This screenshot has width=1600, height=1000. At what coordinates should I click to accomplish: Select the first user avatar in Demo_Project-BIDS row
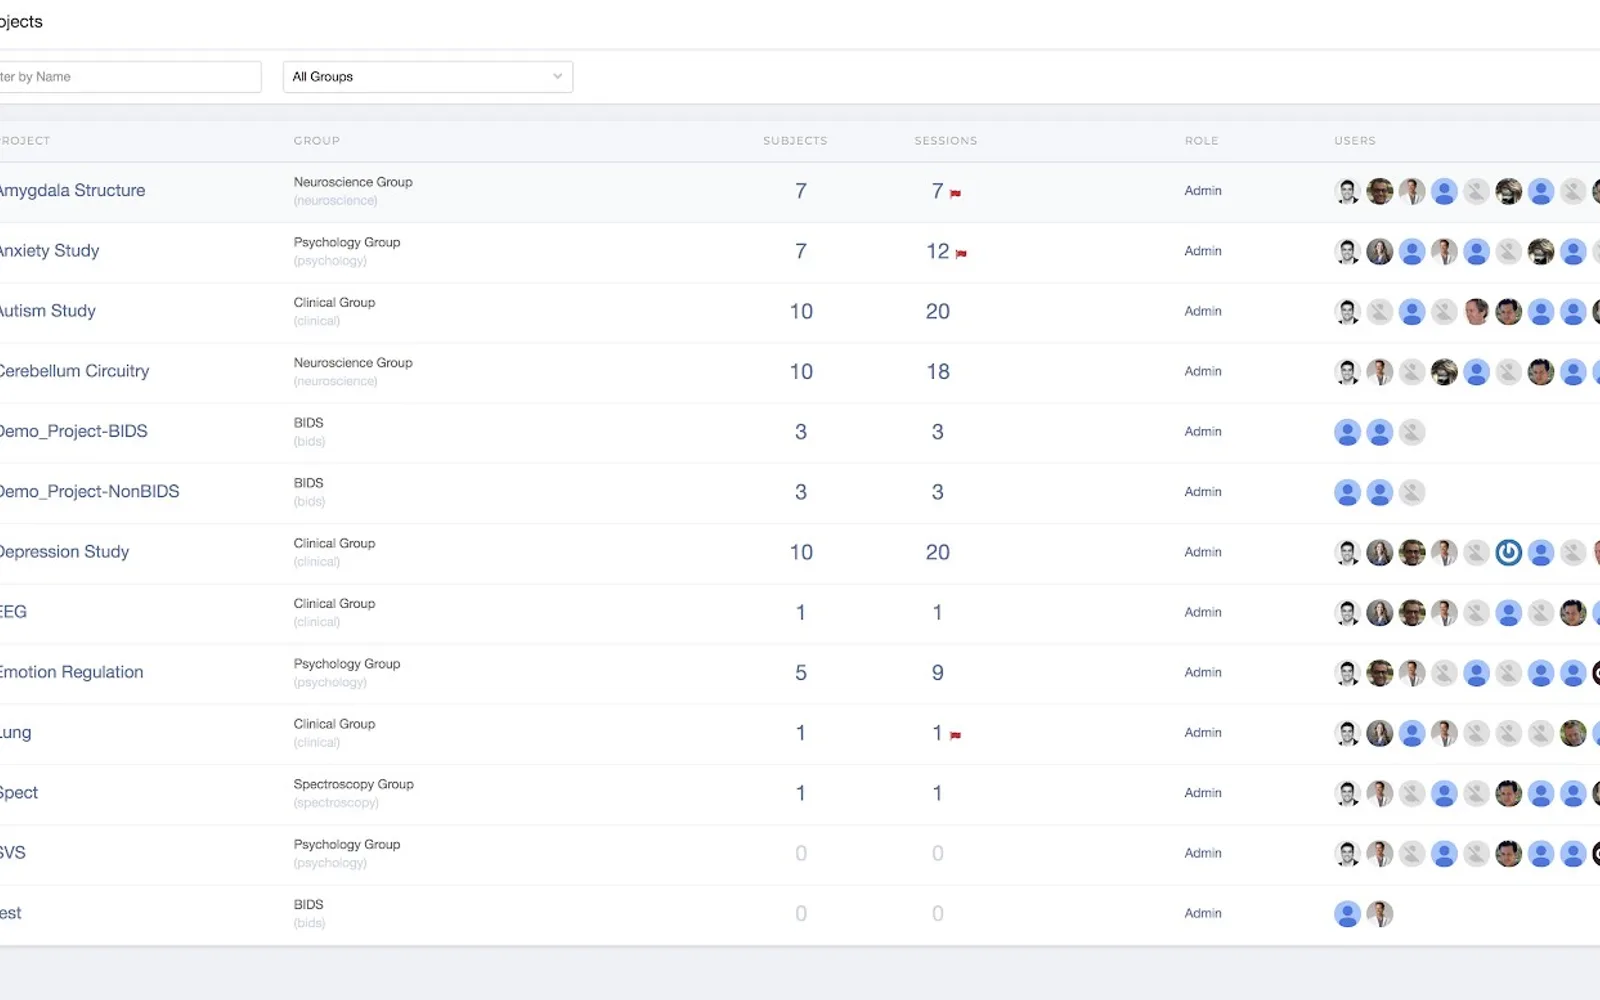pyautogui.click(x=1347, y=432)
